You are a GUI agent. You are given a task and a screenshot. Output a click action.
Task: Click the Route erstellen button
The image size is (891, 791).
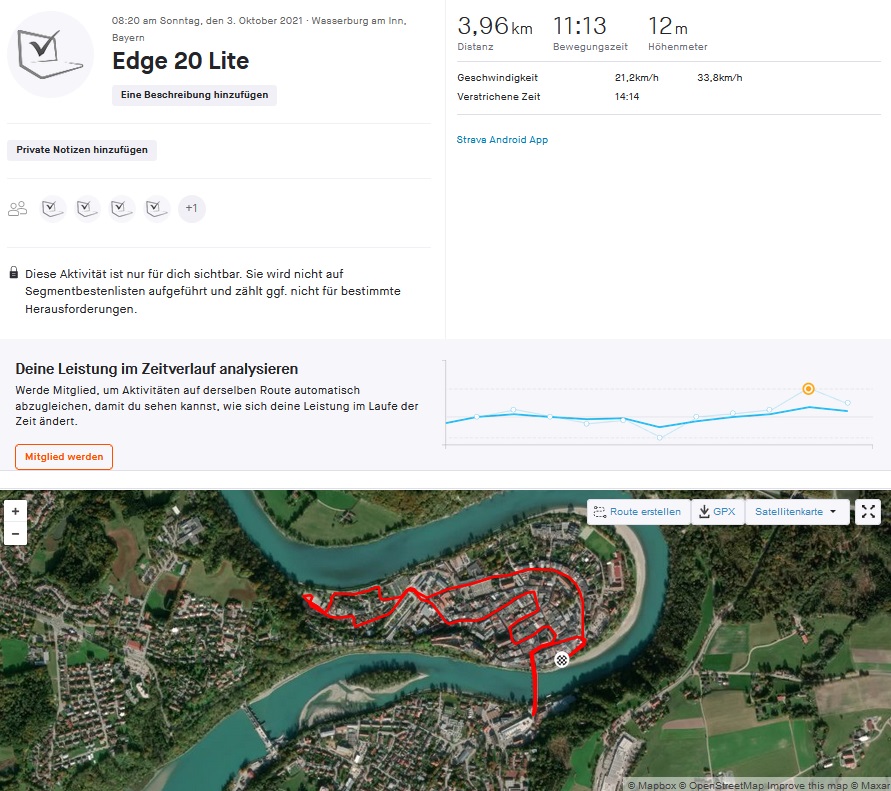pyautogui.click(x=638, y=512)
